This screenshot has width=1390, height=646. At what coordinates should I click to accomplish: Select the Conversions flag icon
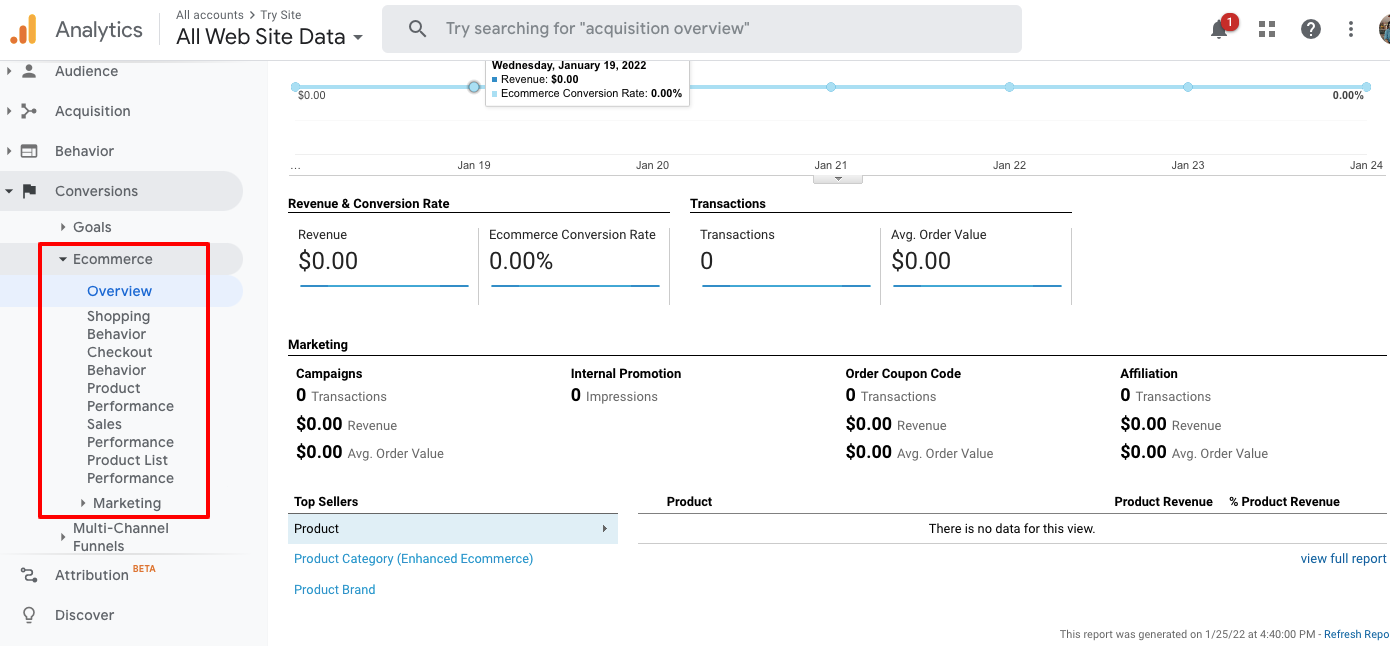point(29,191)
